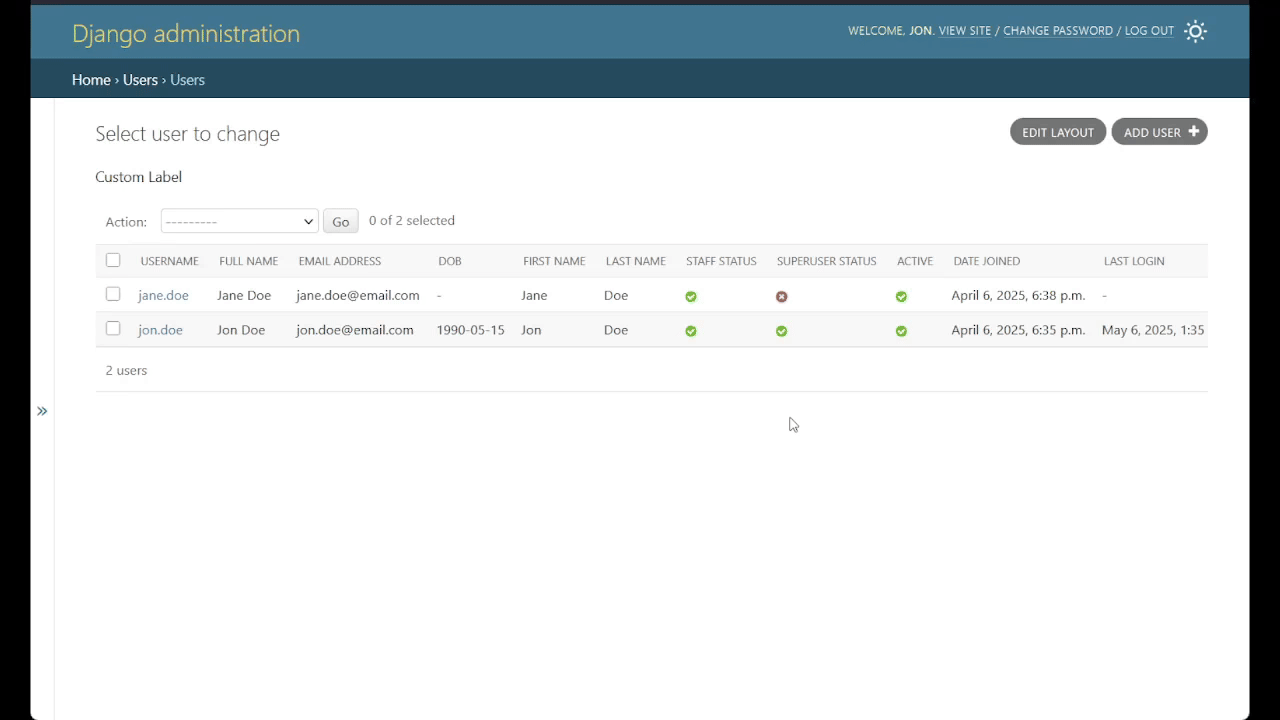Viewport: 1280px width, 720px height.
Task: Open jon.doe's user edit page
Action: [x=160, y=330]
